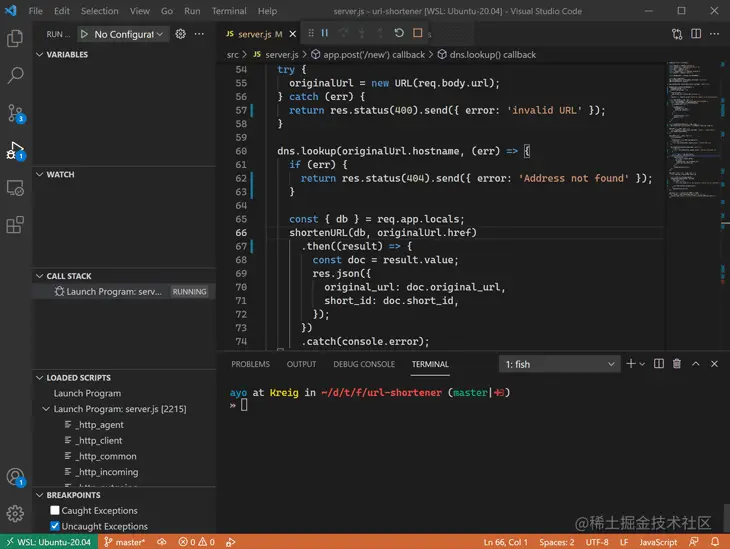This screenshot has width=730, height=549.
Task: Create a new terminal with plus icon
Action: click(631, 364)
